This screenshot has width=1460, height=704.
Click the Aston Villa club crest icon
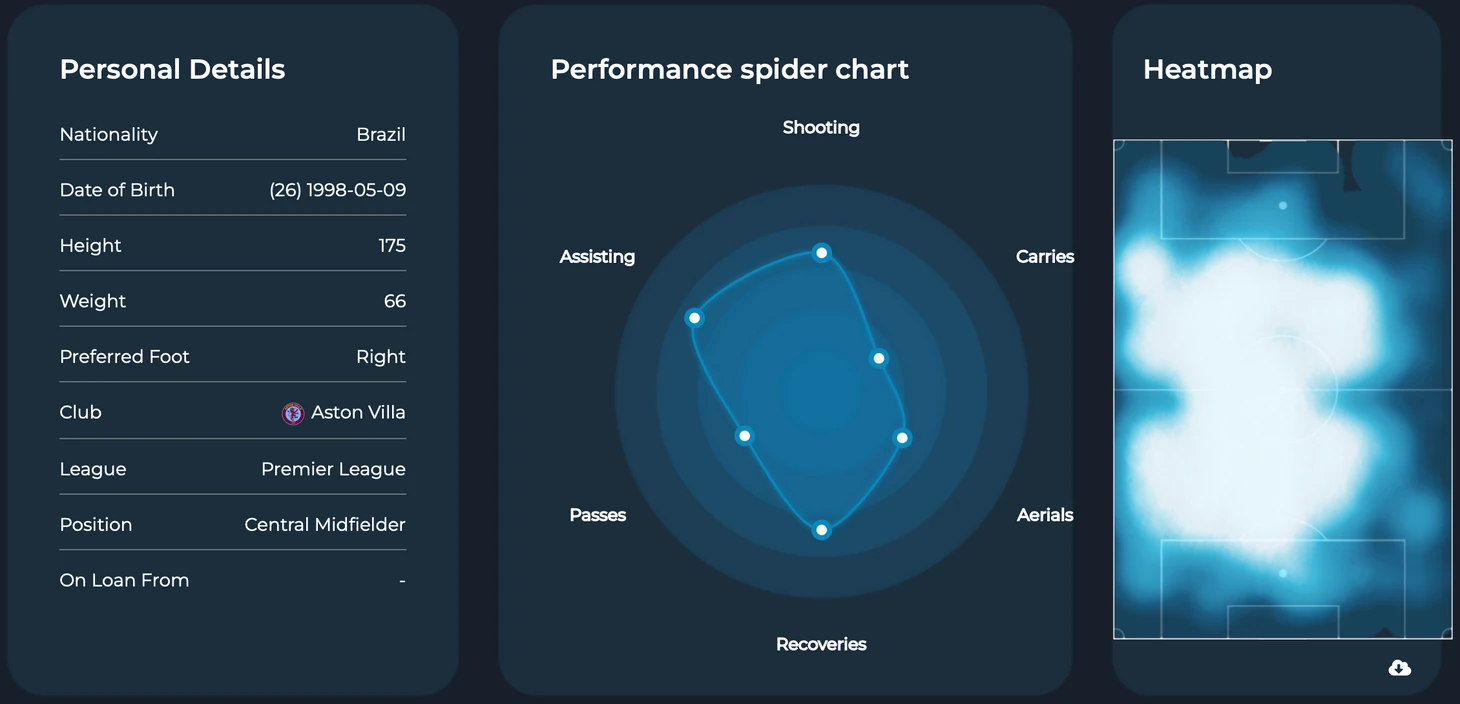point(293,413)
